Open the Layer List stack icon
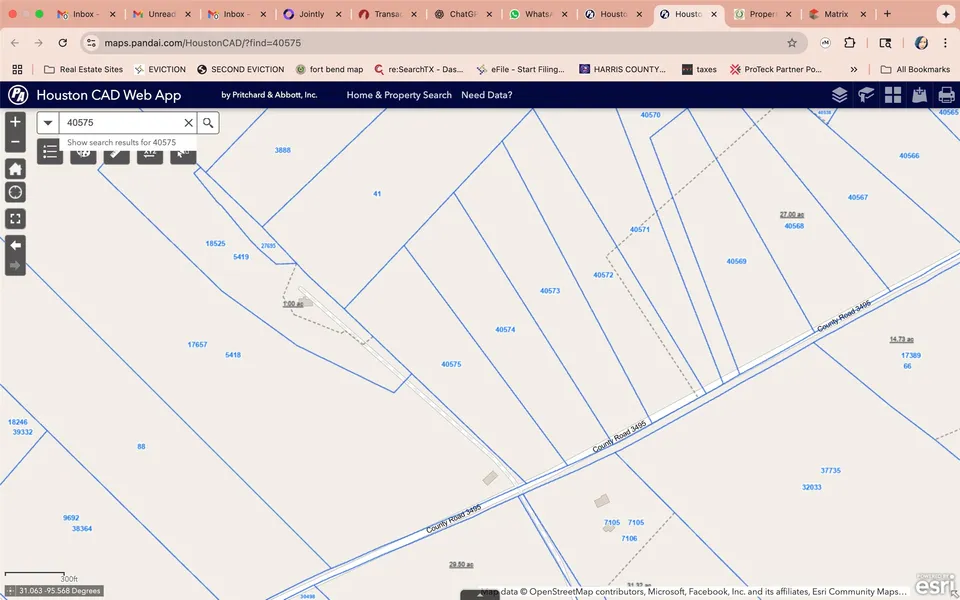Screen dimensions: 960x600 tap(839, 95)
